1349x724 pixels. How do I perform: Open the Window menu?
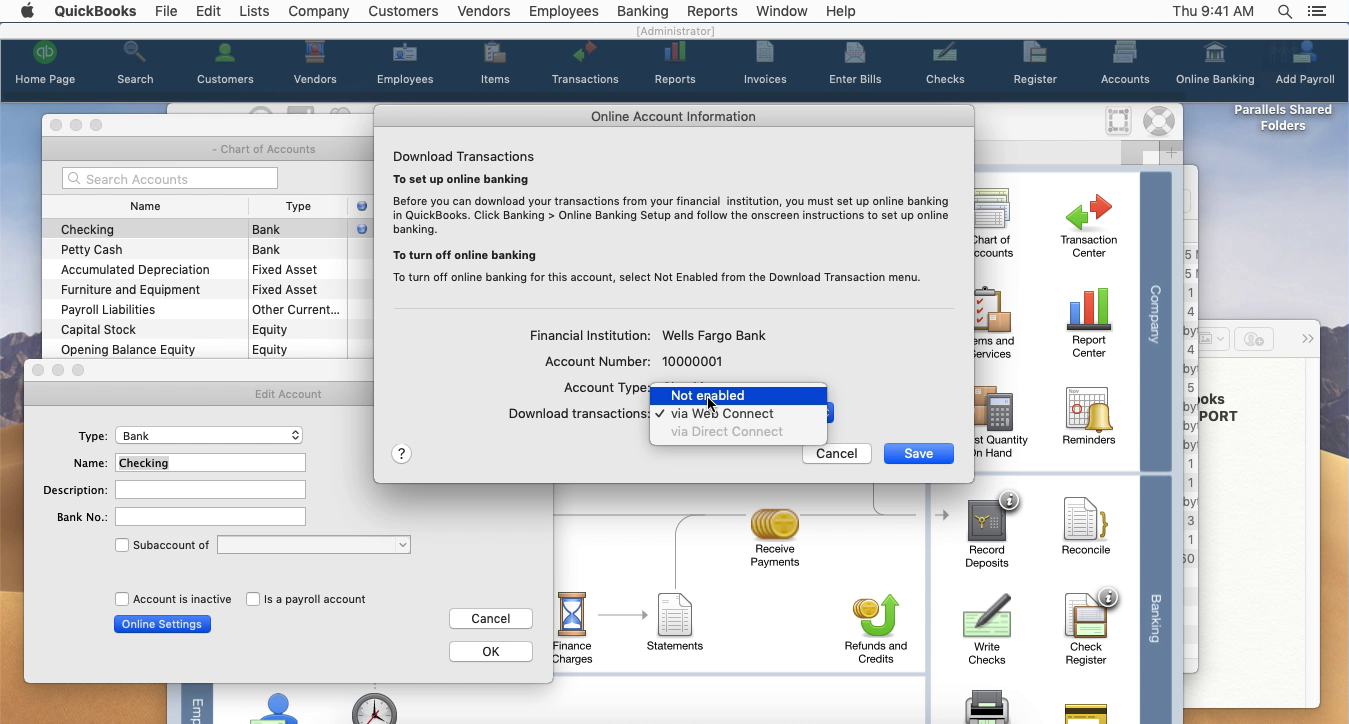coord(781,11)
